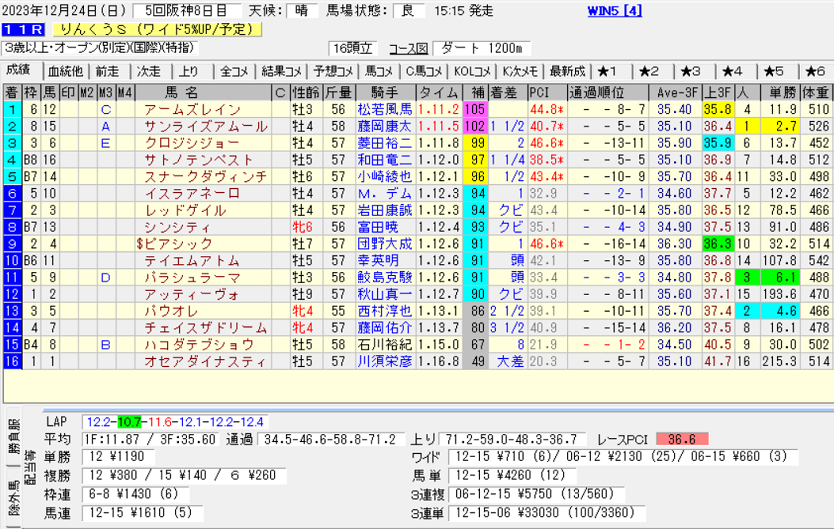Click the コース図 course map link
834x529 pixels.
click(x=407, y=48)
